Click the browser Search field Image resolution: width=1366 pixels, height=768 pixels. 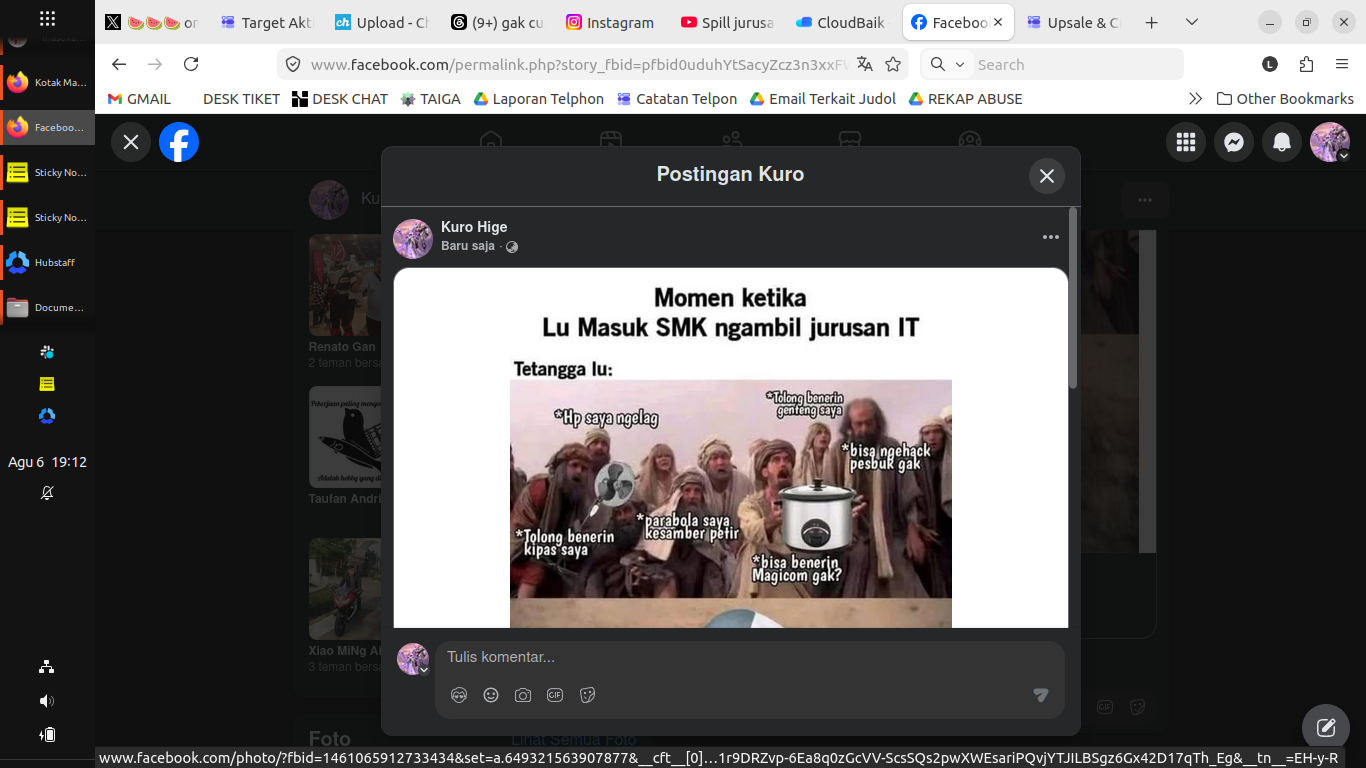click(1077, 64)
